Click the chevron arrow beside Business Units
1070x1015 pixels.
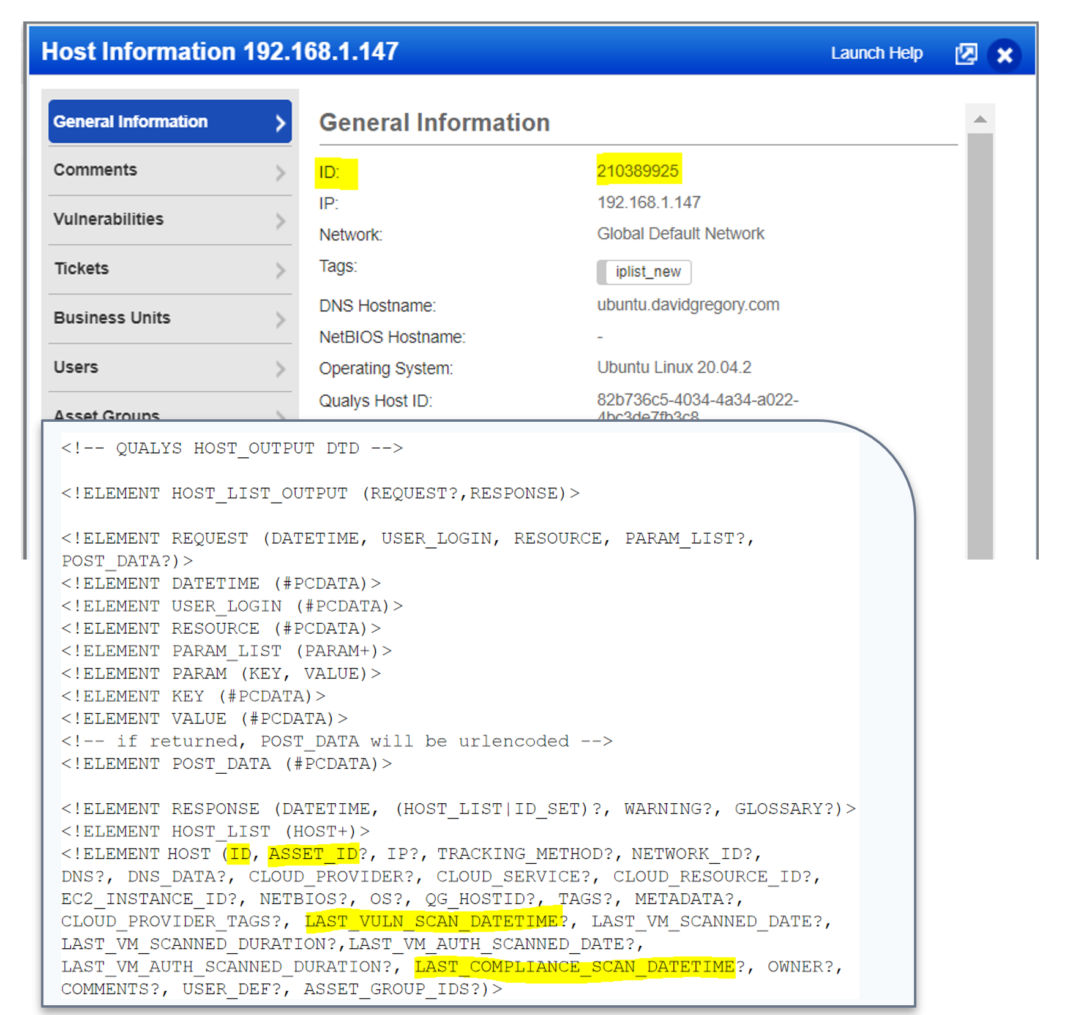(280, 319)
